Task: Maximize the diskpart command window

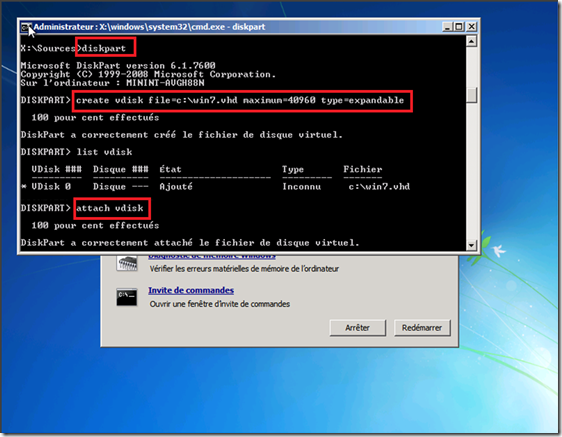Action: click(459, 27)
